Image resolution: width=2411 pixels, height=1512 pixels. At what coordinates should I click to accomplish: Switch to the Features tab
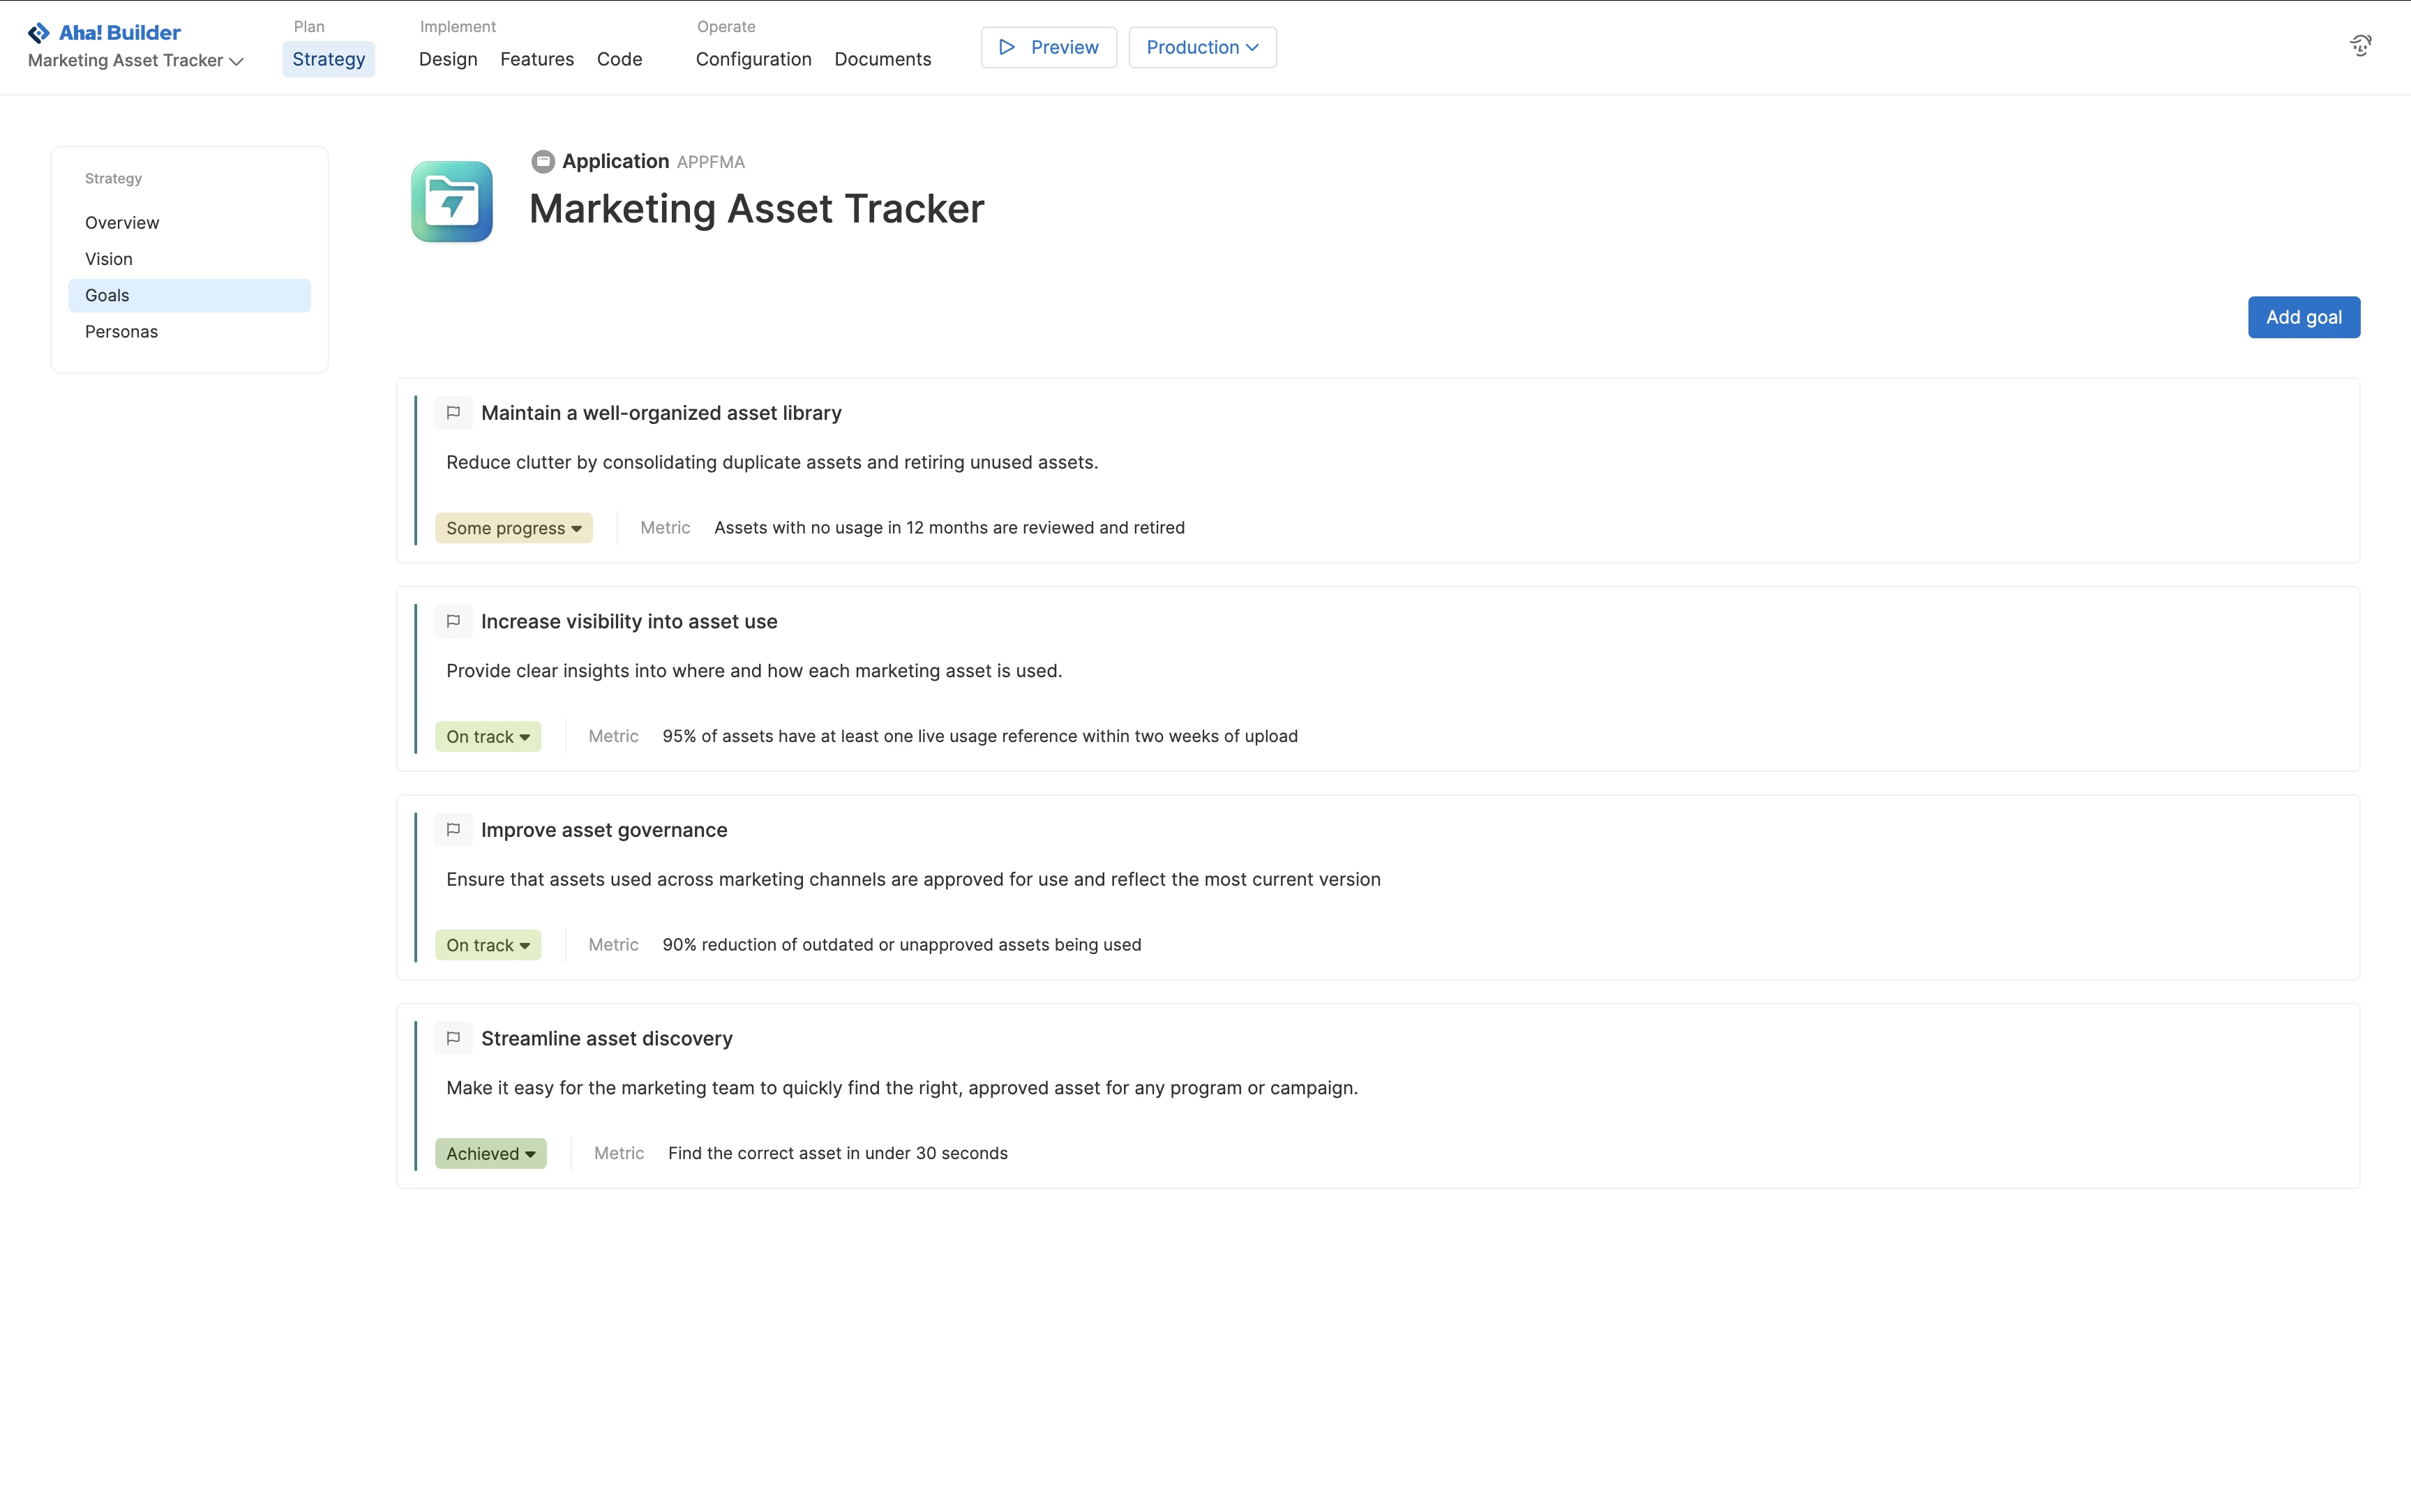click(537, 59)
